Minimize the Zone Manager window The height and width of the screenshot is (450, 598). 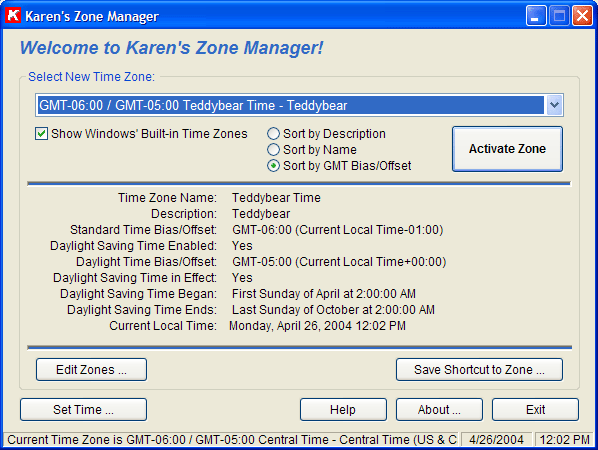click(536, 16)
